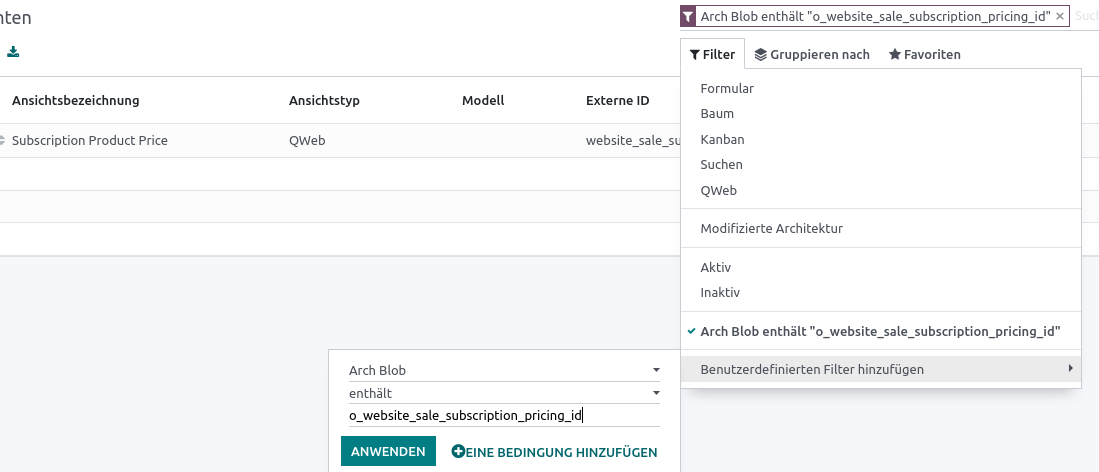This screenshot has width=1099, height=472.
Task: Click the funnel icon in search facet
Action: (x=688, y=17)
